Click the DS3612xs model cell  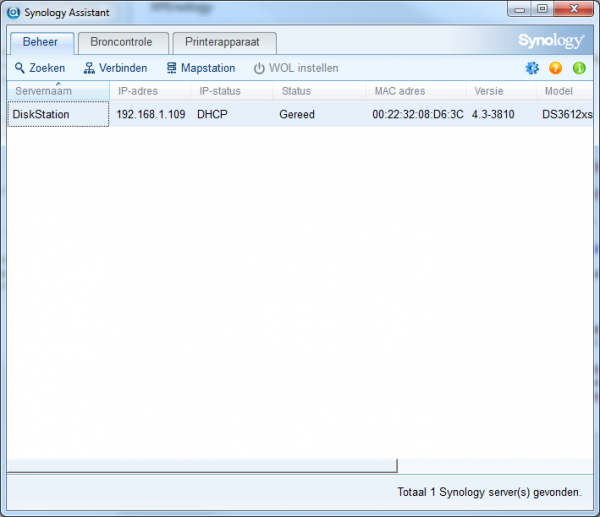click(x=567, y=114)
